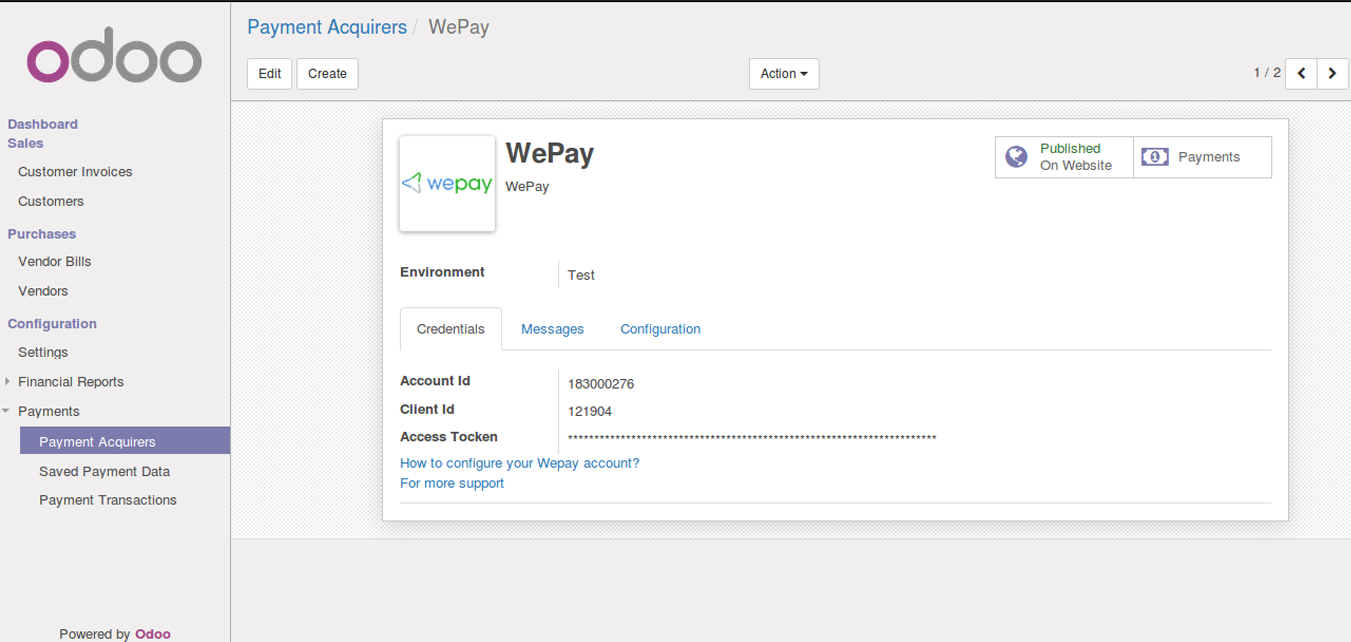Viewport: 1351px width, 642px height.
Task: Open Customer Invoices menu item
Action: point(75,172)
